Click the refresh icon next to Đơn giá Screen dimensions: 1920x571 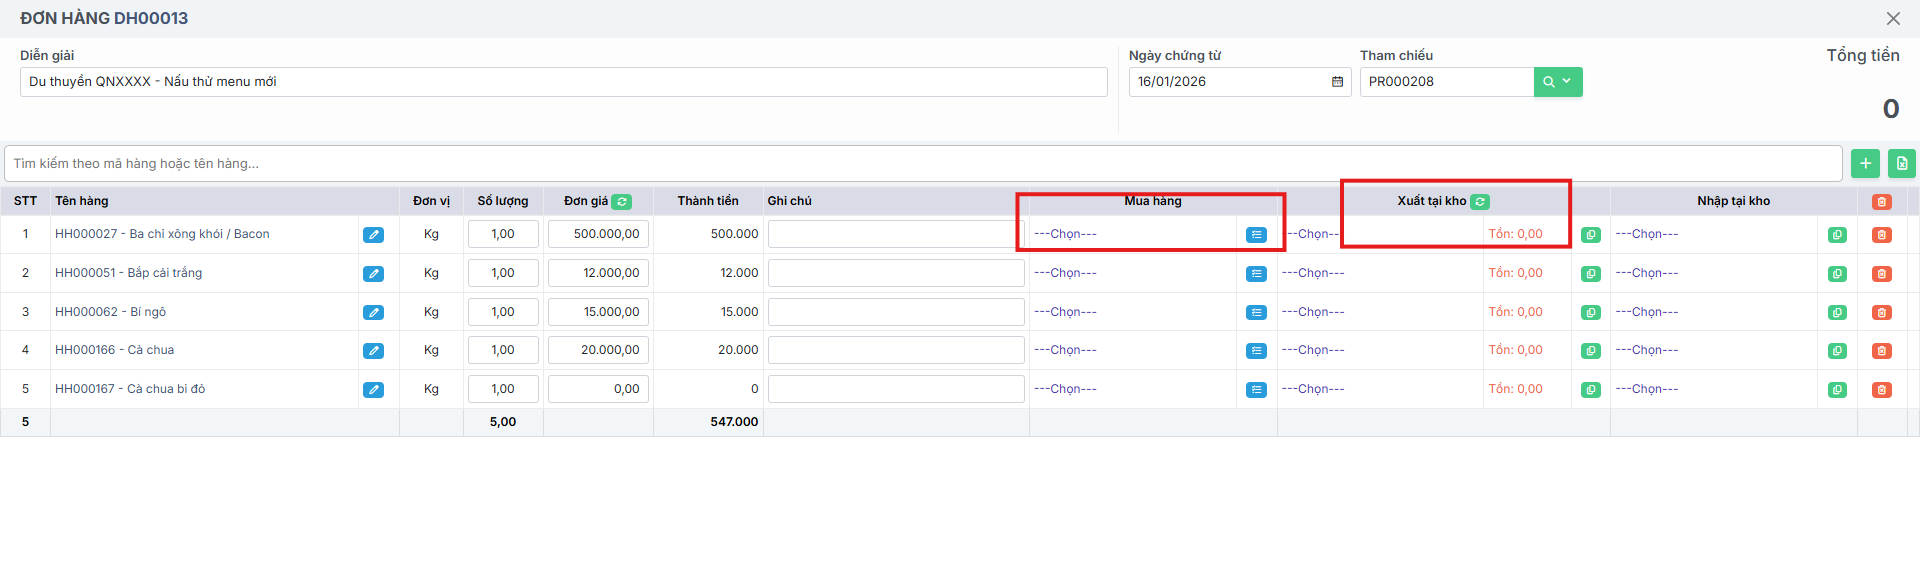[x=621, y=202]
